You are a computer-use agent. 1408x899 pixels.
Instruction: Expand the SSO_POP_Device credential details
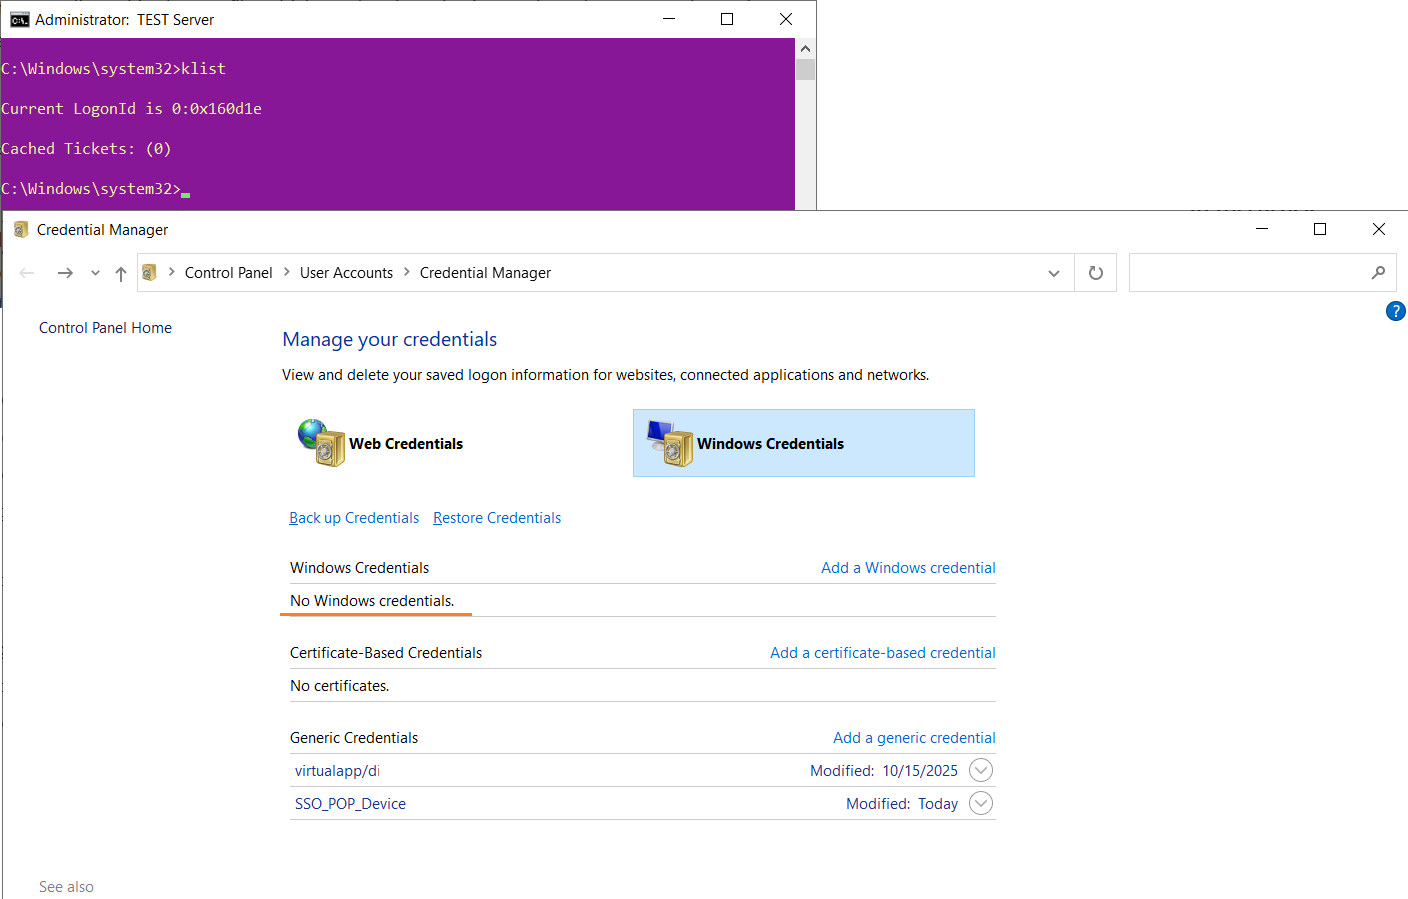tap(980, 803)
